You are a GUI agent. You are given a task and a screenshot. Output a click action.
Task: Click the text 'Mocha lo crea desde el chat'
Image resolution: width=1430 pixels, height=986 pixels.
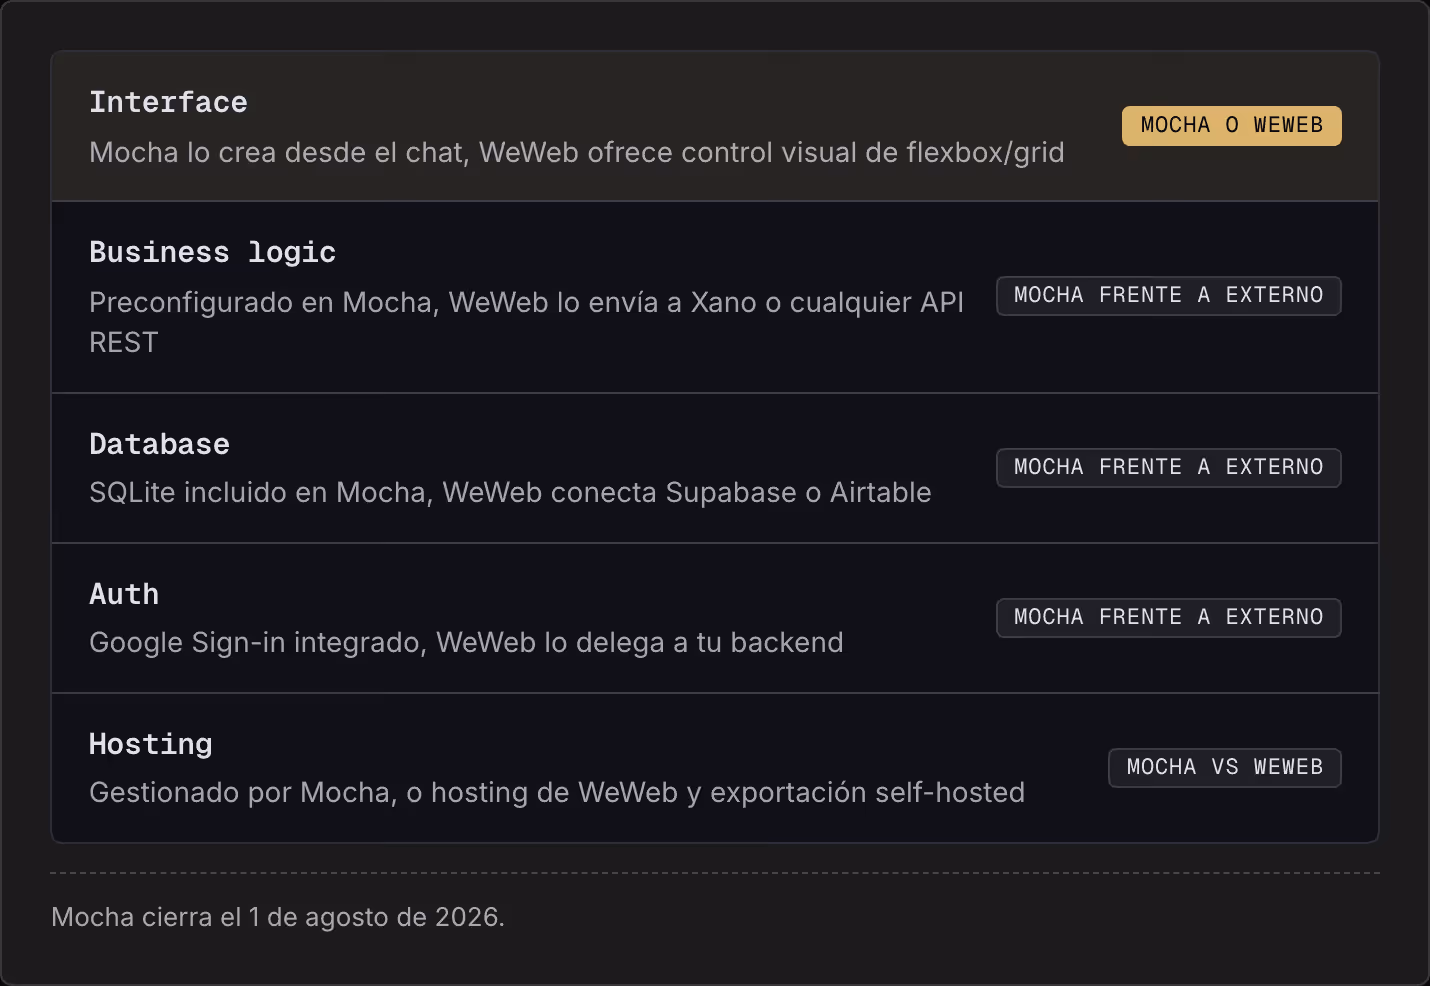[279, 152]
